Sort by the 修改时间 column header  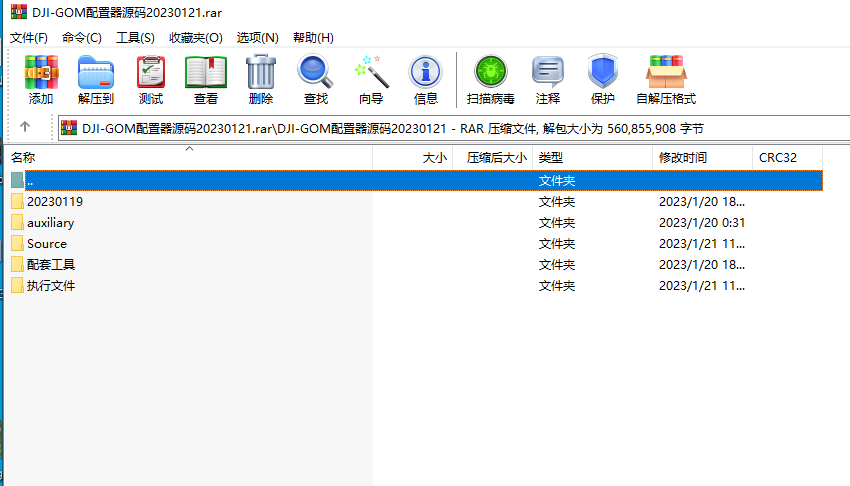click(x=703, y=158)
